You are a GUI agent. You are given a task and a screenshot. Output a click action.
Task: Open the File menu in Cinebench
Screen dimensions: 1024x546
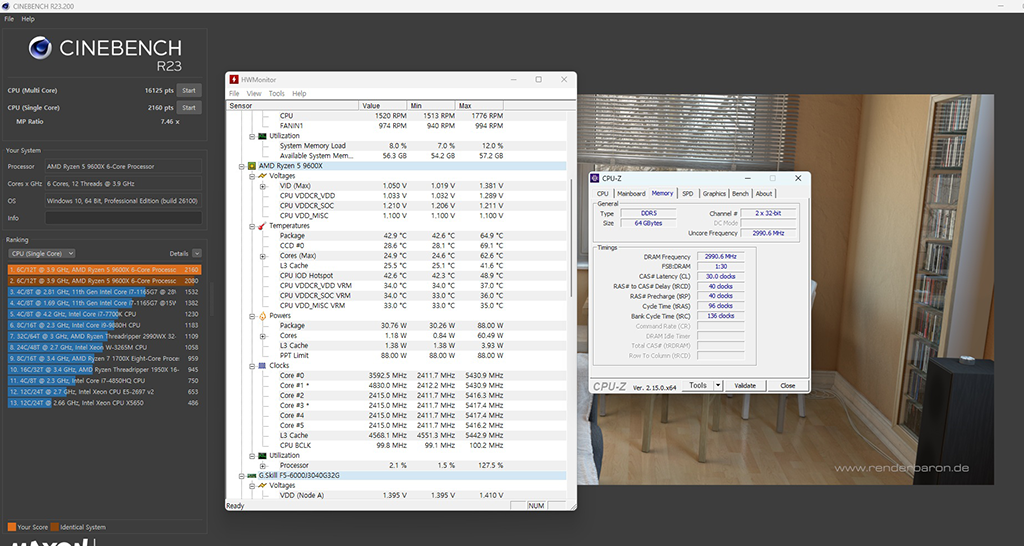[9, 19]
